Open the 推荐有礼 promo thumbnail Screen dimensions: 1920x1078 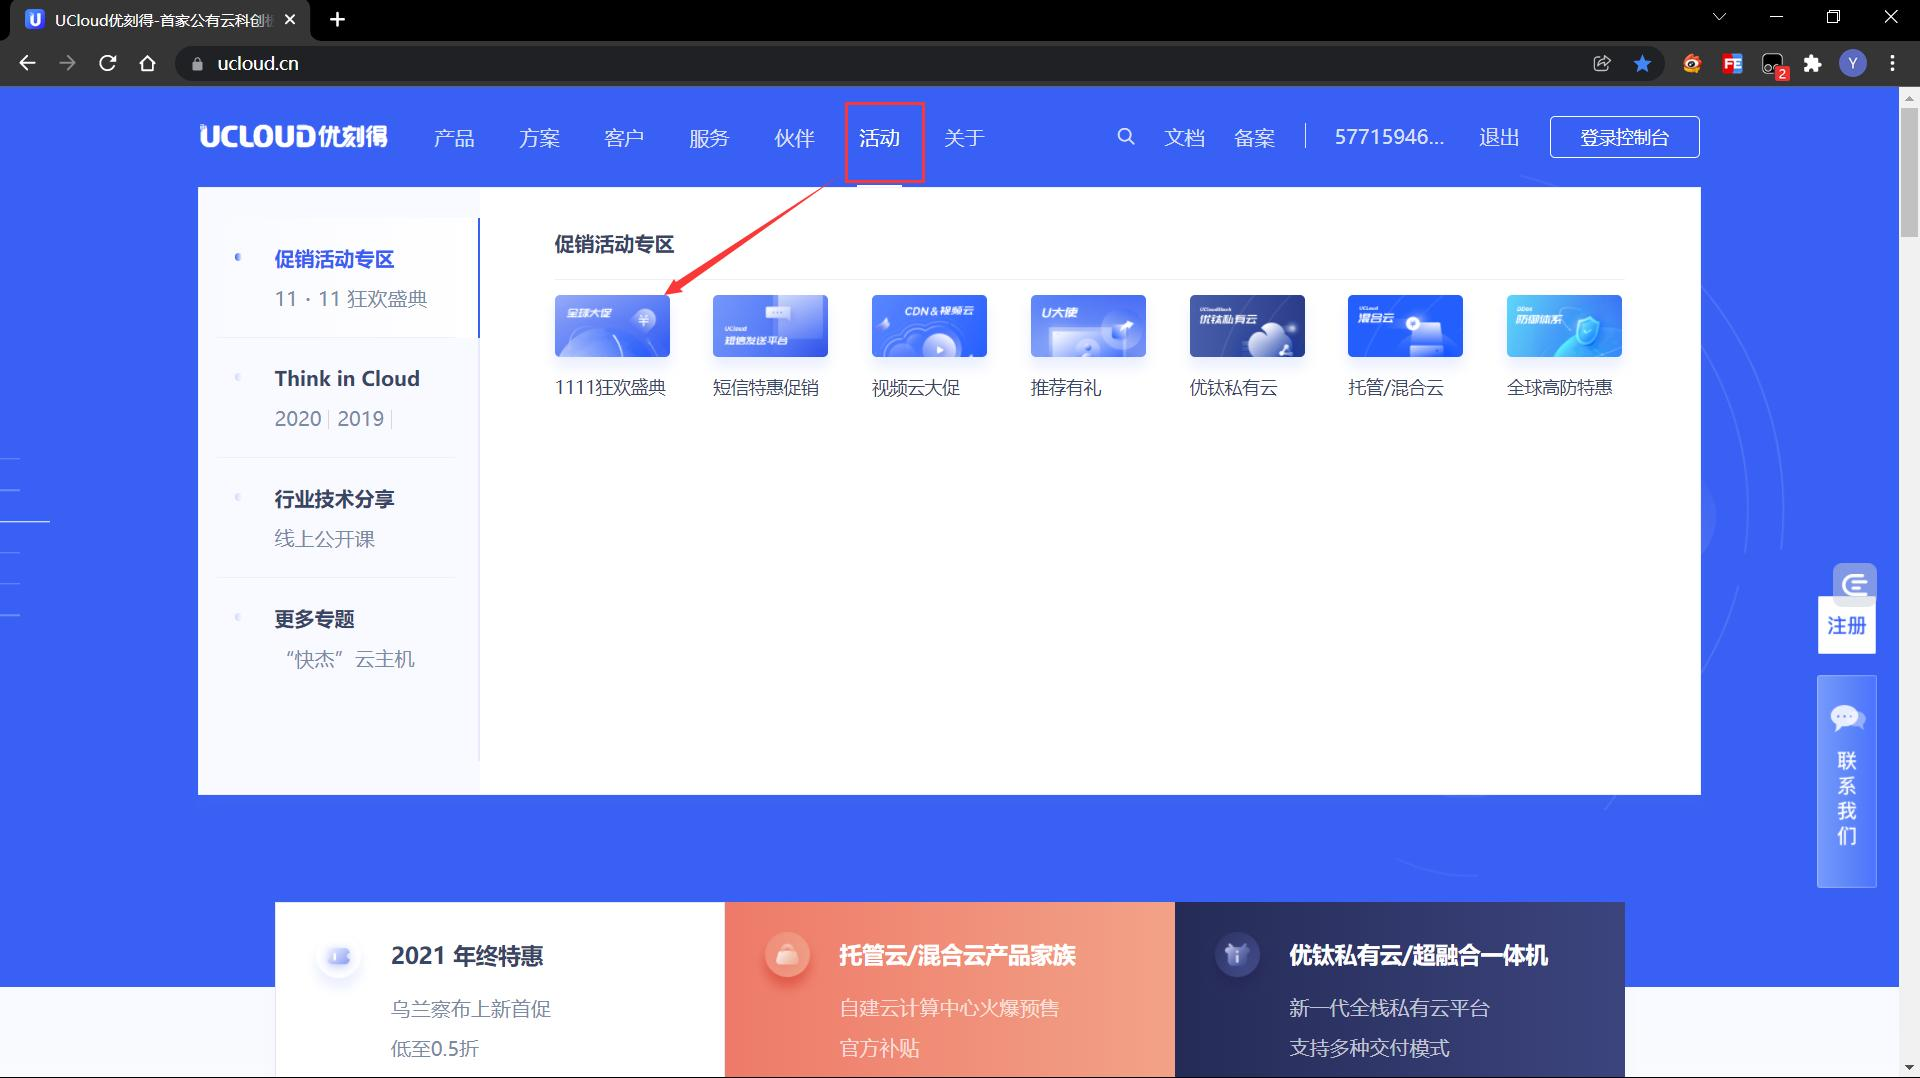[1088, 326]
